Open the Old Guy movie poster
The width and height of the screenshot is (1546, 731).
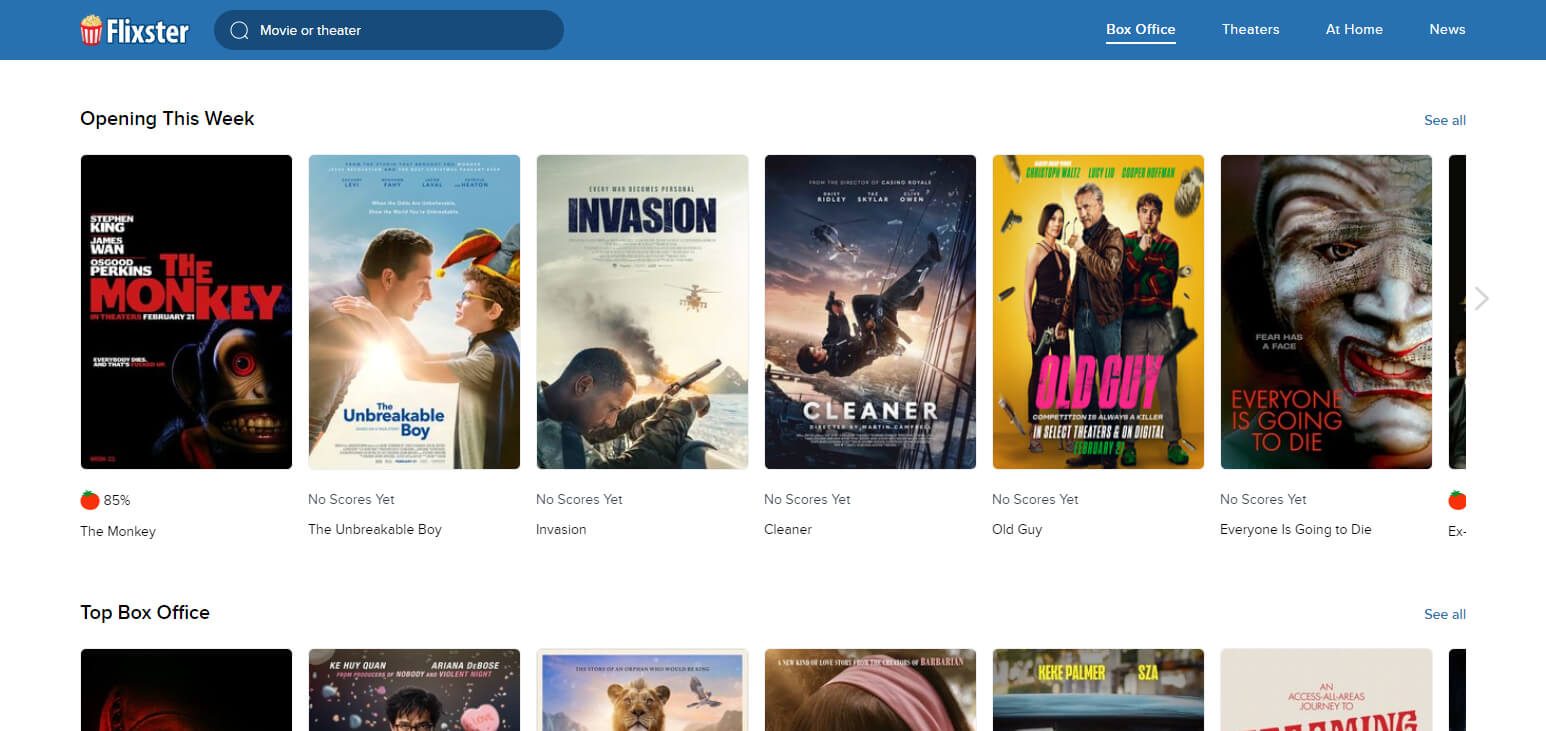1098,312
